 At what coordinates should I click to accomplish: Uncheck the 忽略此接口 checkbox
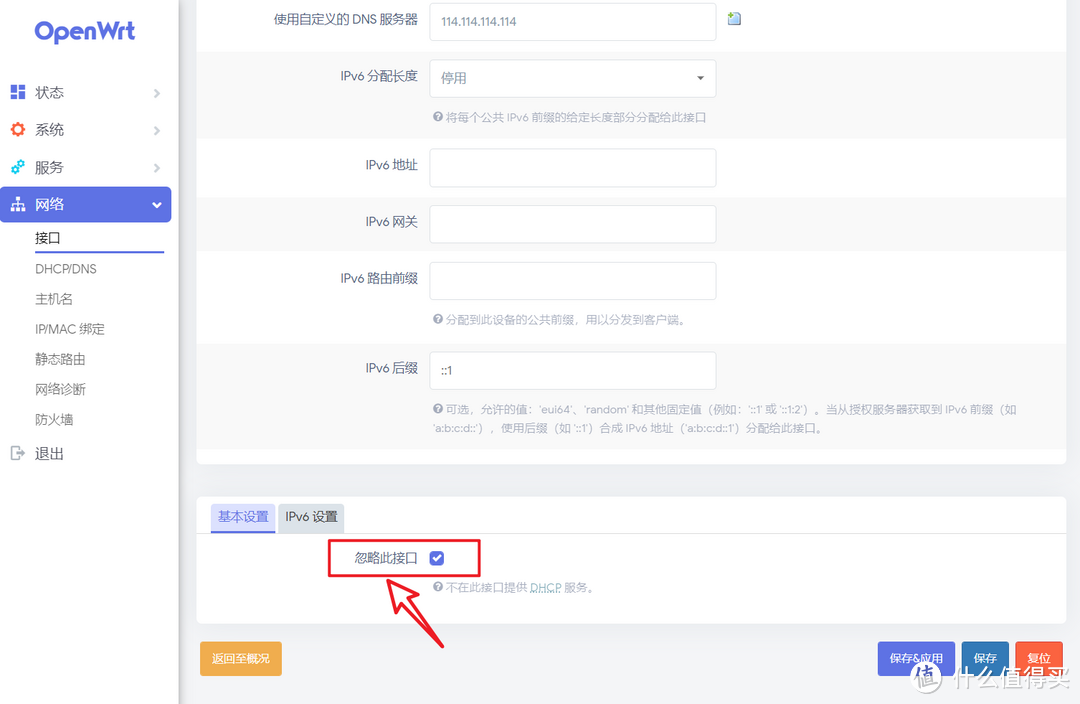tap(436, 559)
